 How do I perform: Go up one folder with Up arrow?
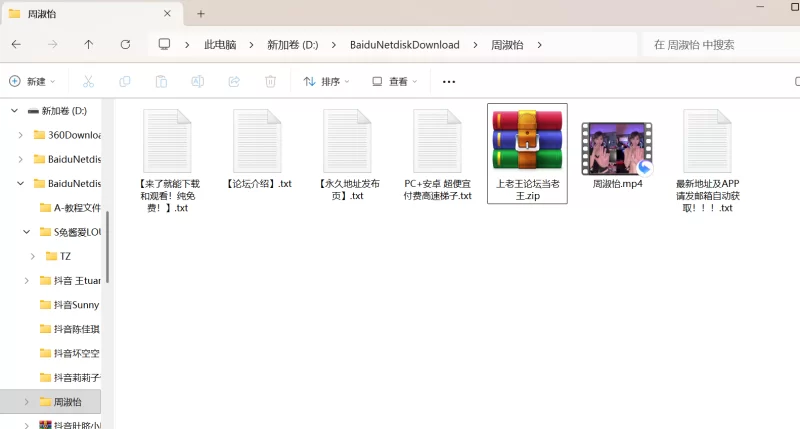[89, 45]
